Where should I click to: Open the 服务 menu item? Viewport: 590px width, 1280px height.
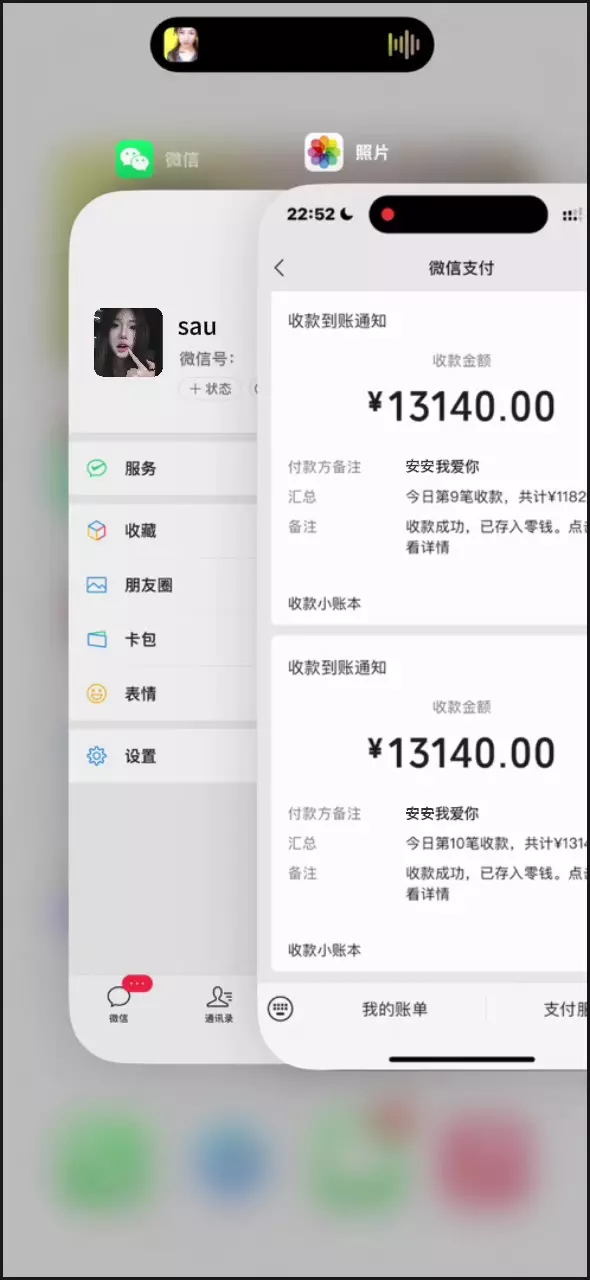pos(165,468)
